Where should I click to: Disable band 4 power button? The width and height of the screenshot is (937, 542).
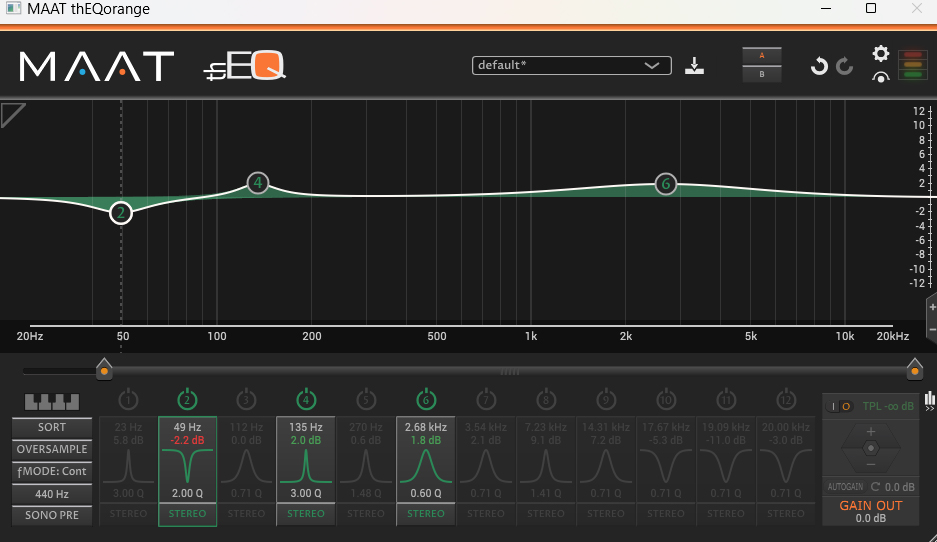pos(306,399)
